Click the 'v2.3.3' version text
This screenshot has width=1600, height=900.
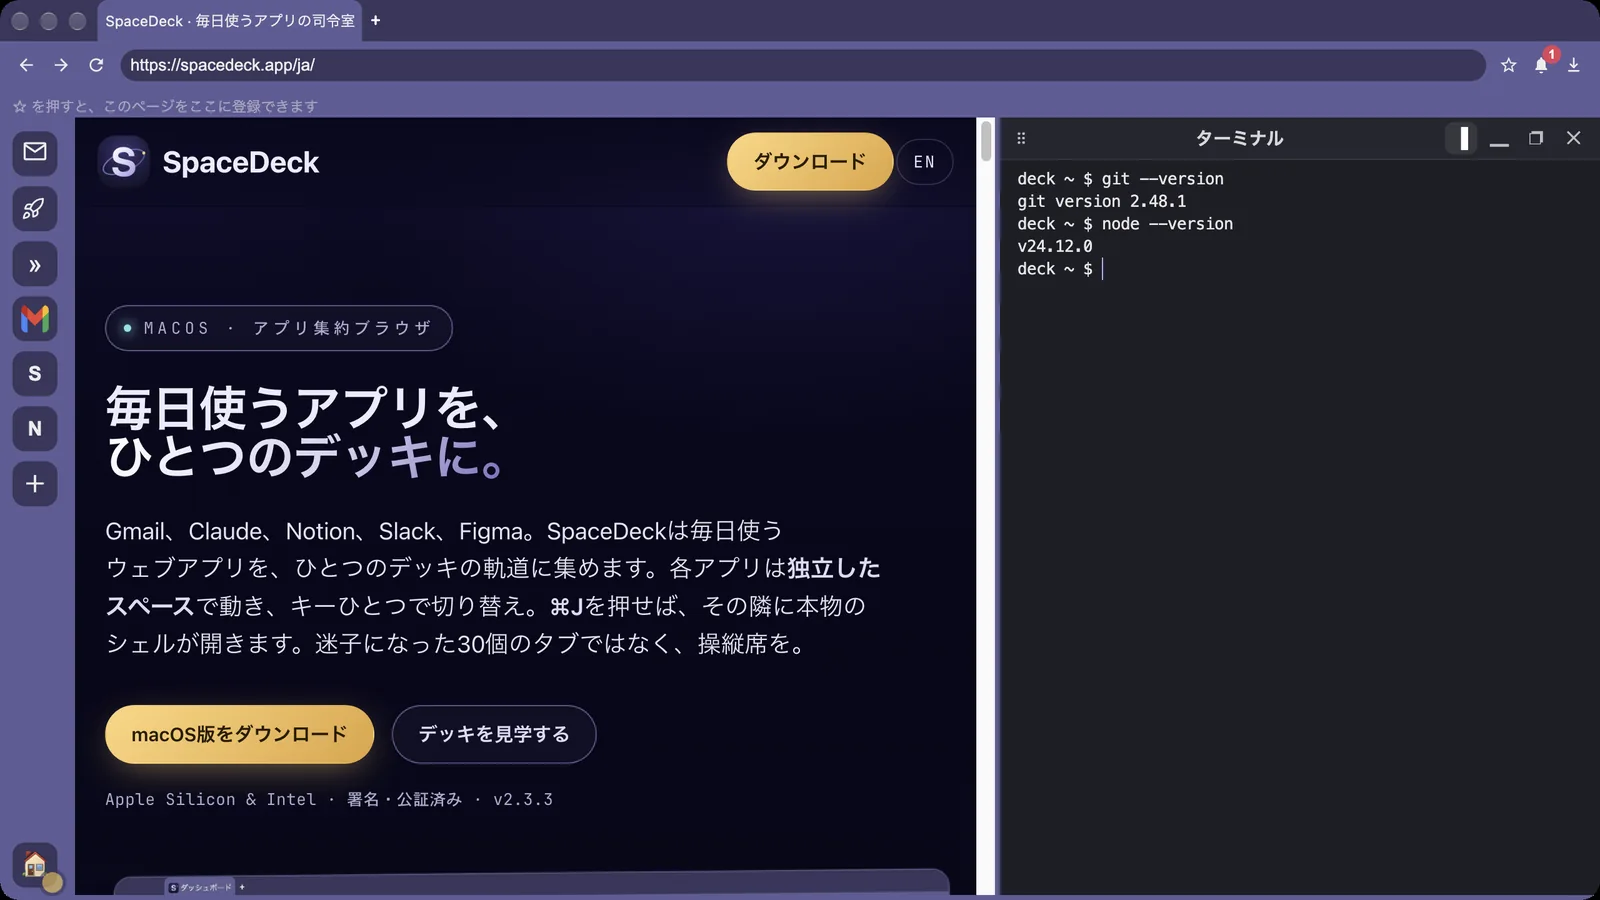tap(523, 799)
